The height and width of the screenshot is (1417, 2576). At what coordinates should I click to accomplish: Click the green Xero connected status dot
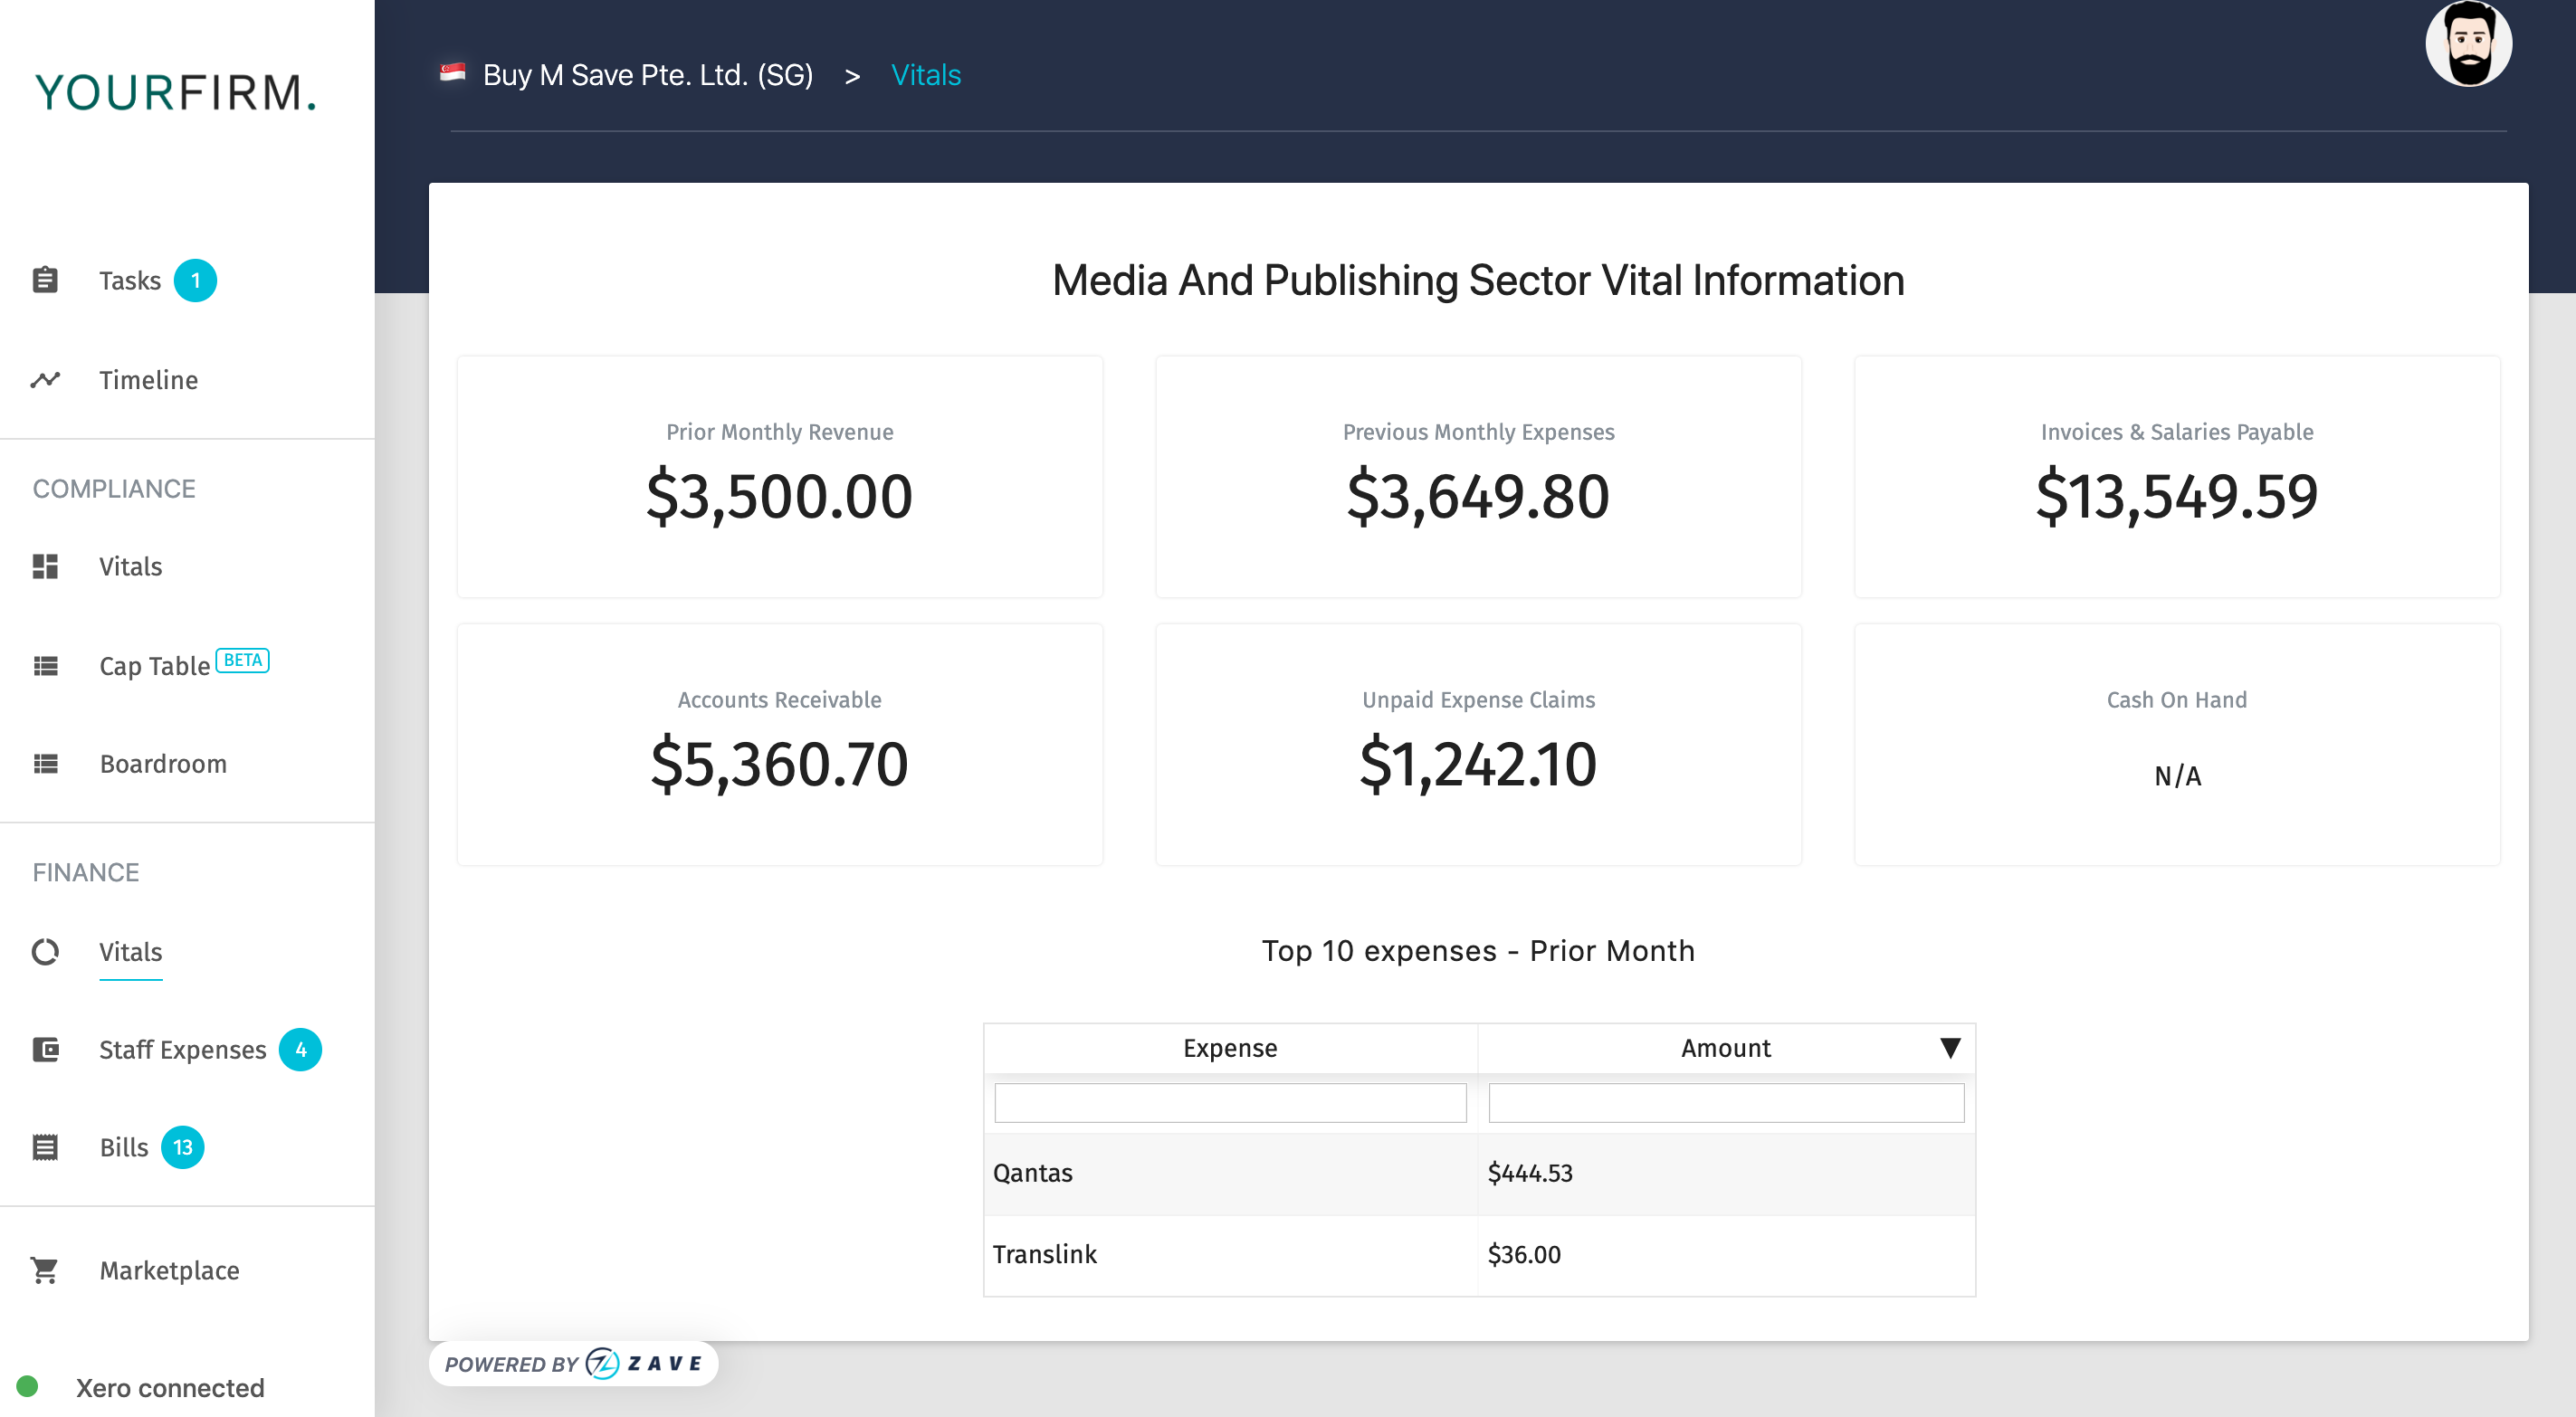point(27,1386)
